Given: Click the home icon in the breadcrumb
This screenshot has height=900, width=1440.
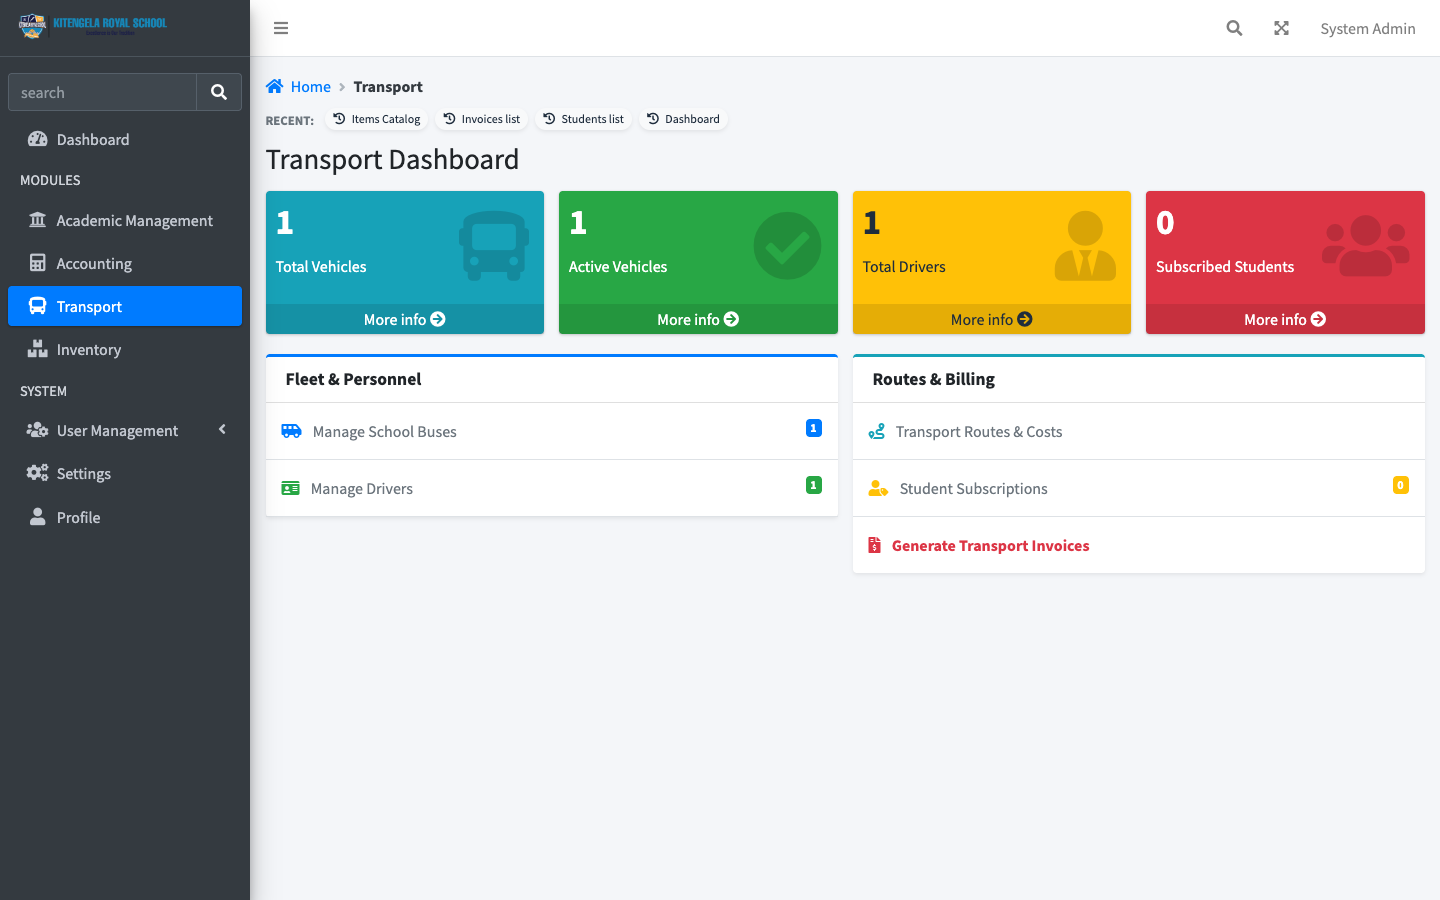Looking at the screenshot, I should [275, 86].
